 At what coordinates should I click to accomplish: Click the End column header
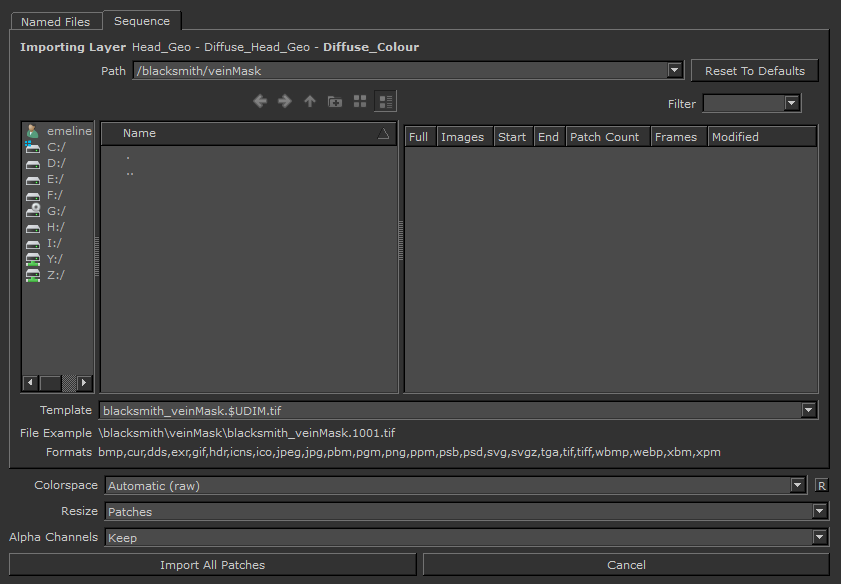[x=550, y=137]
